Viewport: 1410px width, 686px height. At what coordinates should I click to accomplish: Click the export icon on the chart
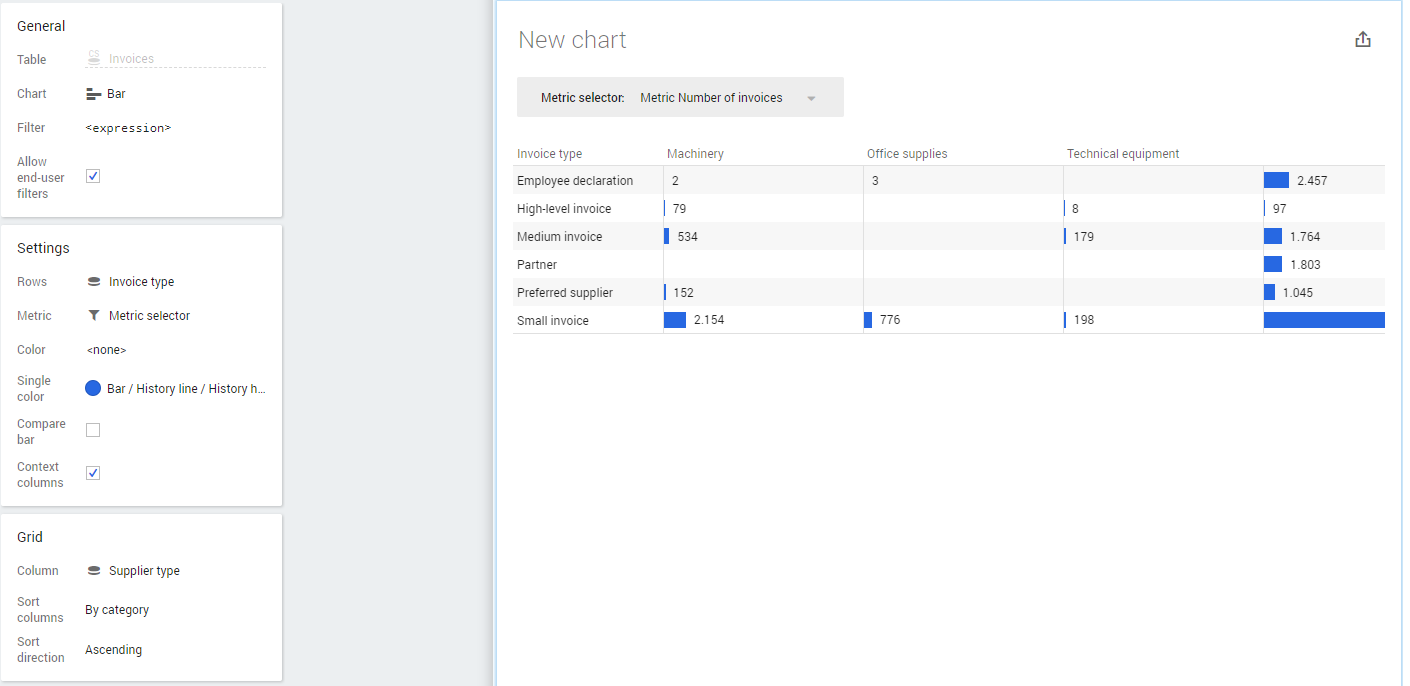pos(1362,40)
